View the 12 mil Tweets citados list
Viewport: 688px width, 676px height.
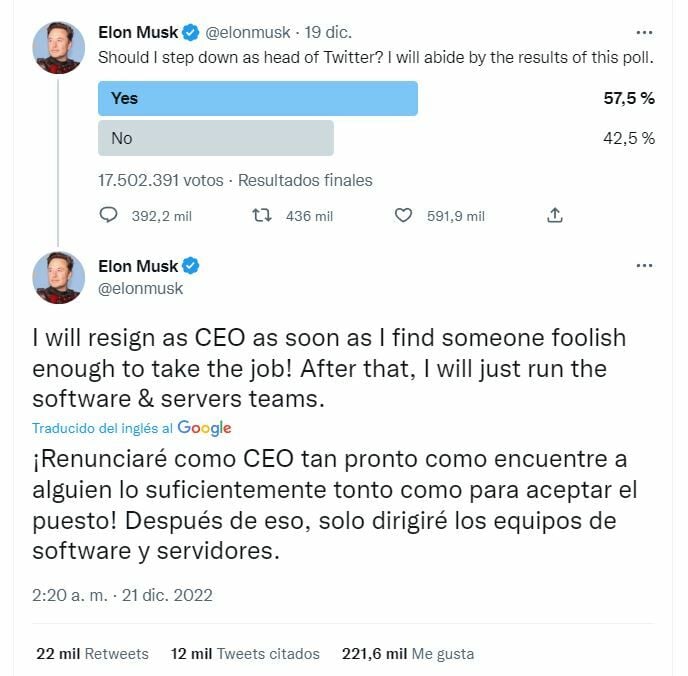tap(245, 653)
